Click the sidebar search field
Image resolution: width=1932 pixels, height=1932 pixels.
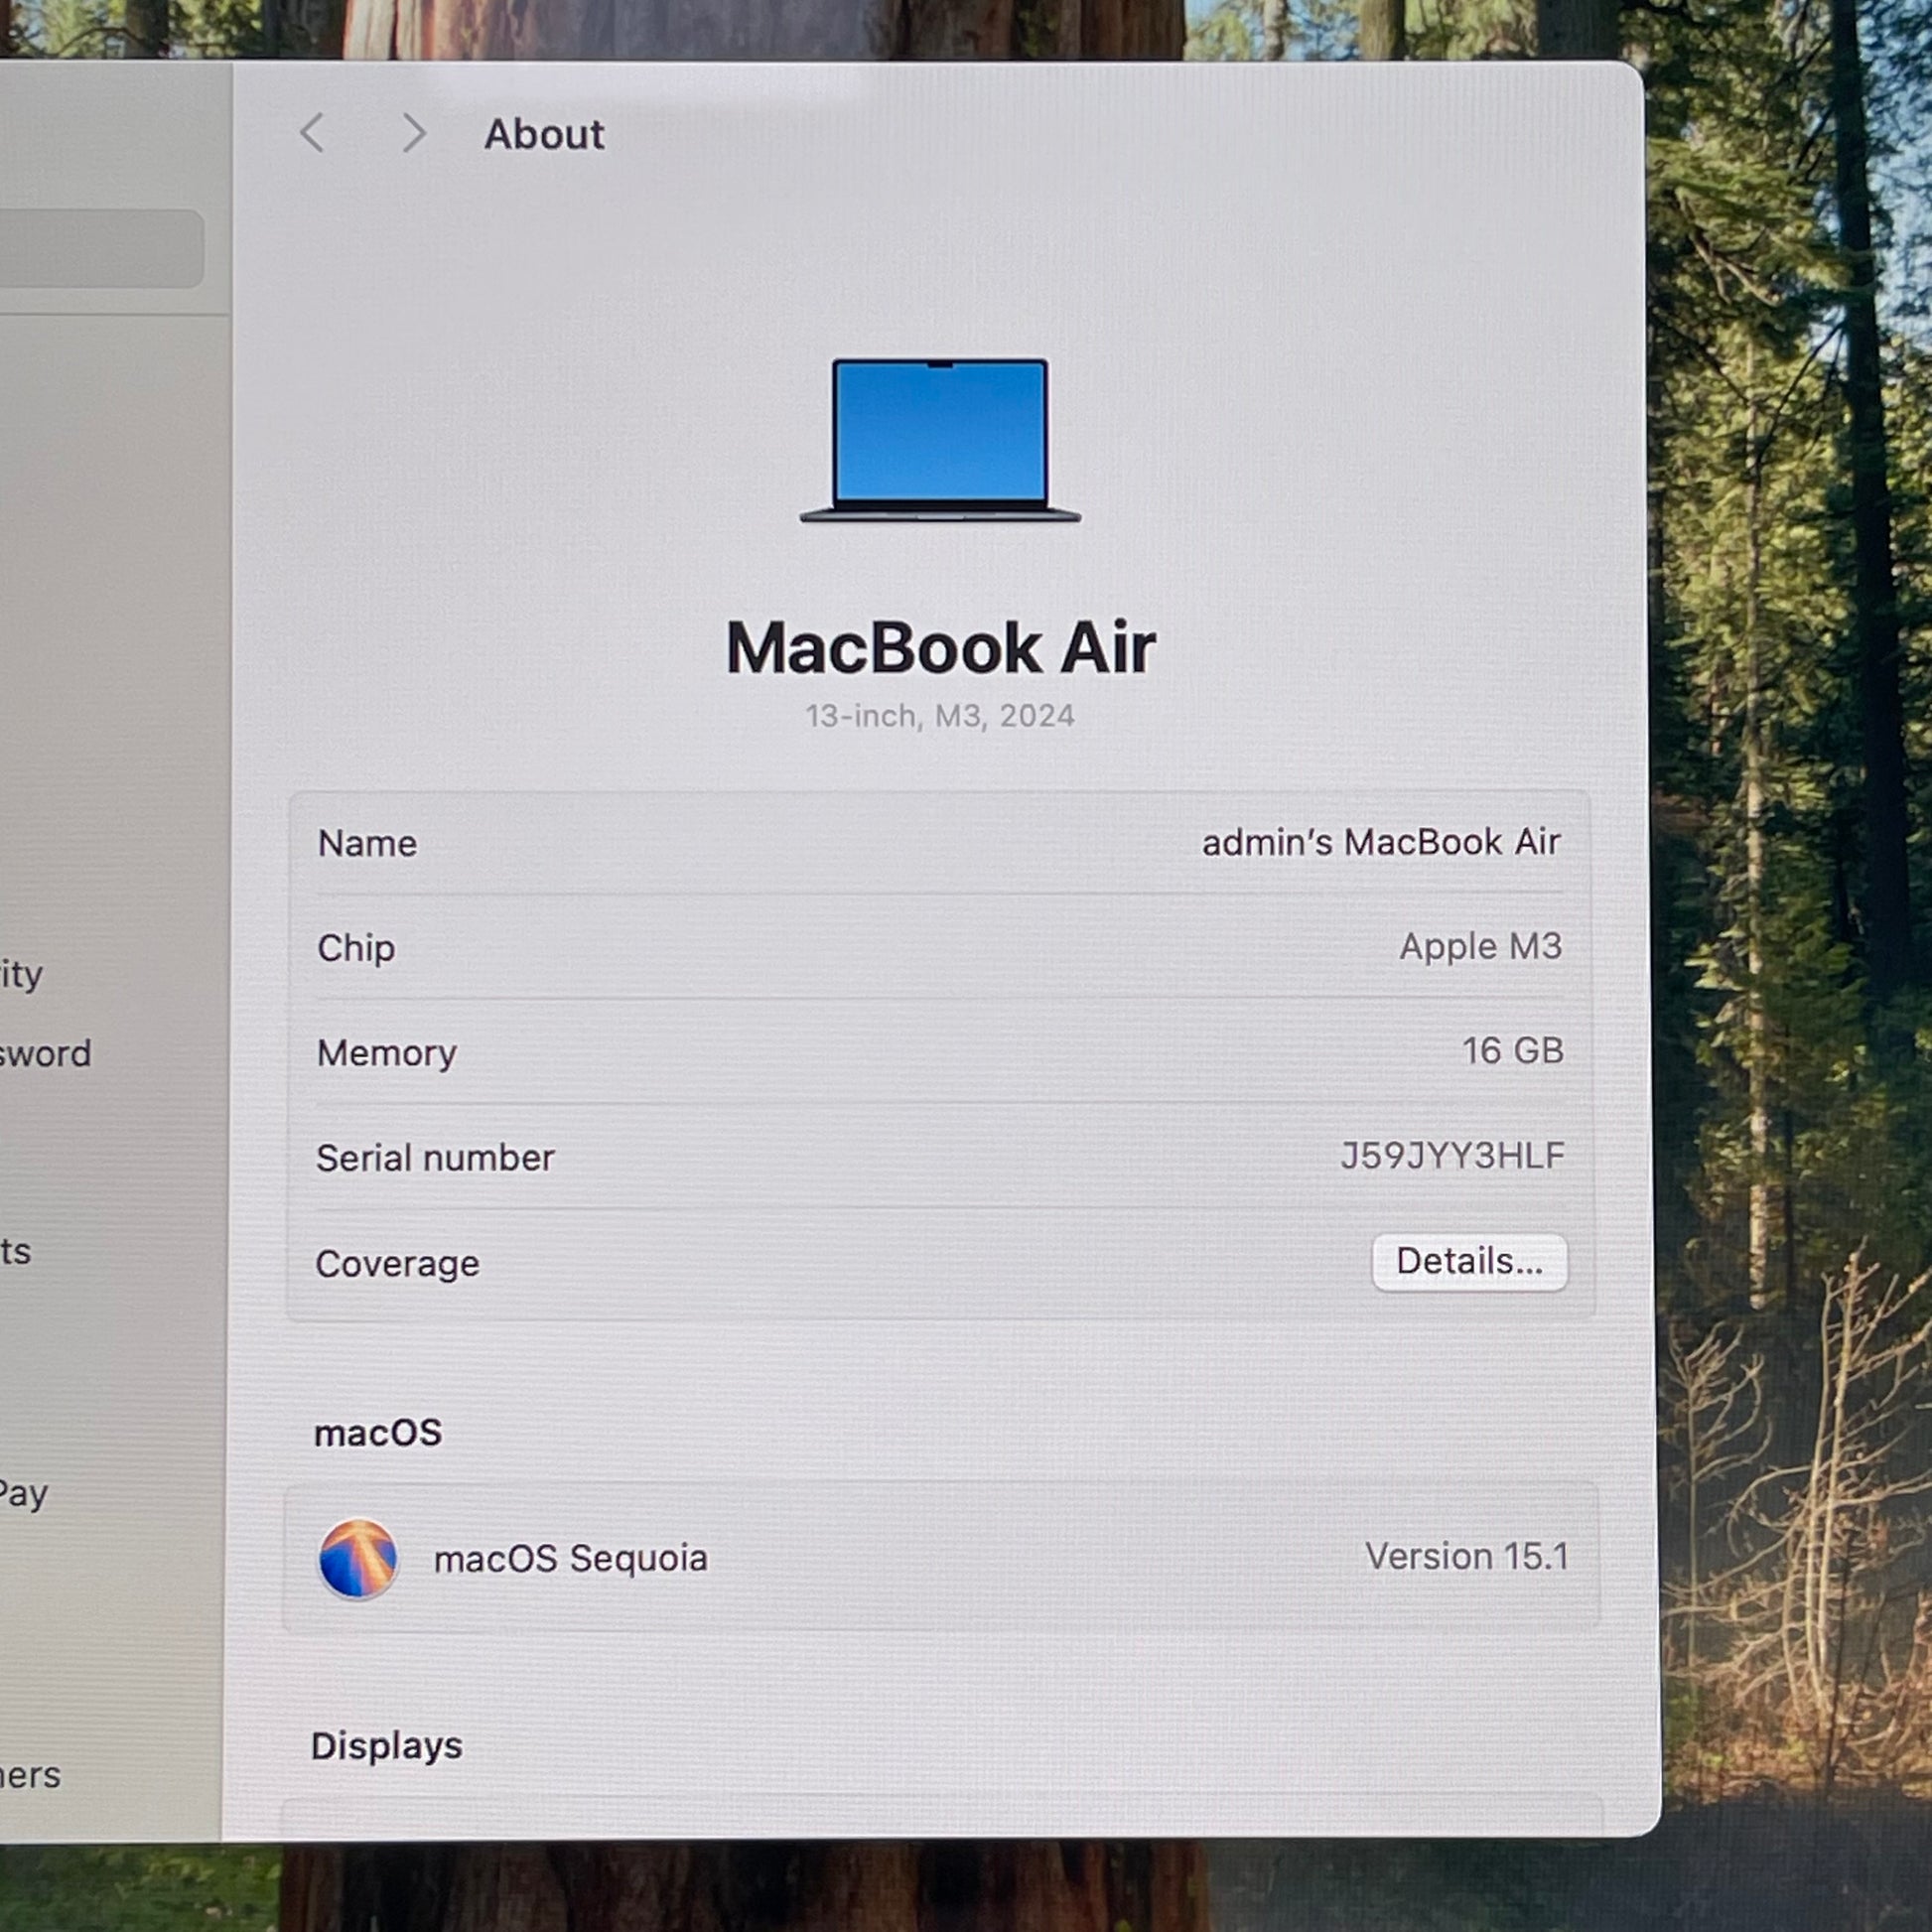(100, 249)
